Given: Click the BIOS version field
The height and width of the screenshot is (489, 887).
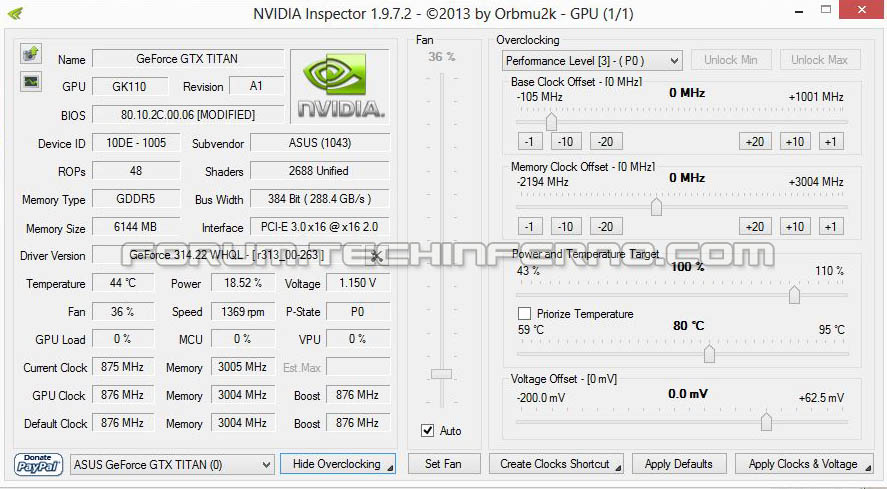Looking at the screenshot, I should 188,115.
